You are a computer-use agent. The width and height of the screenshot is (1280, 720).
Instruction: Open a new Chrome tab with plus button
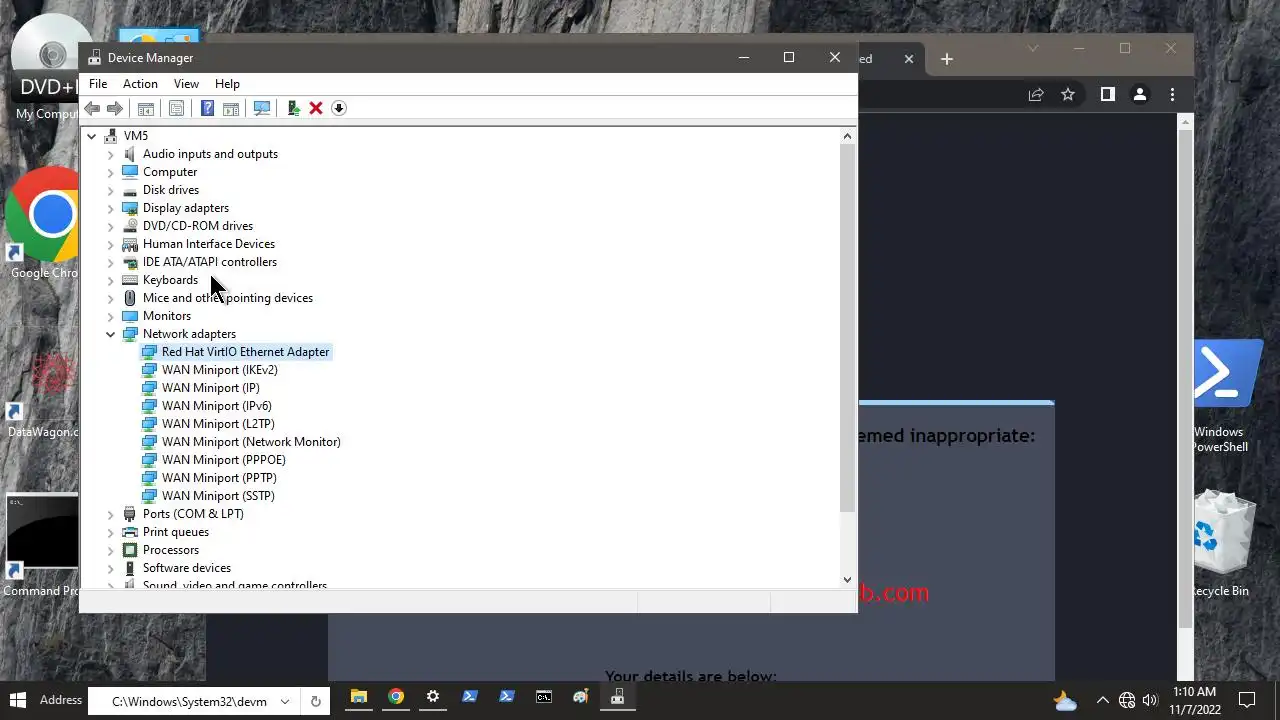pos(947,59)
